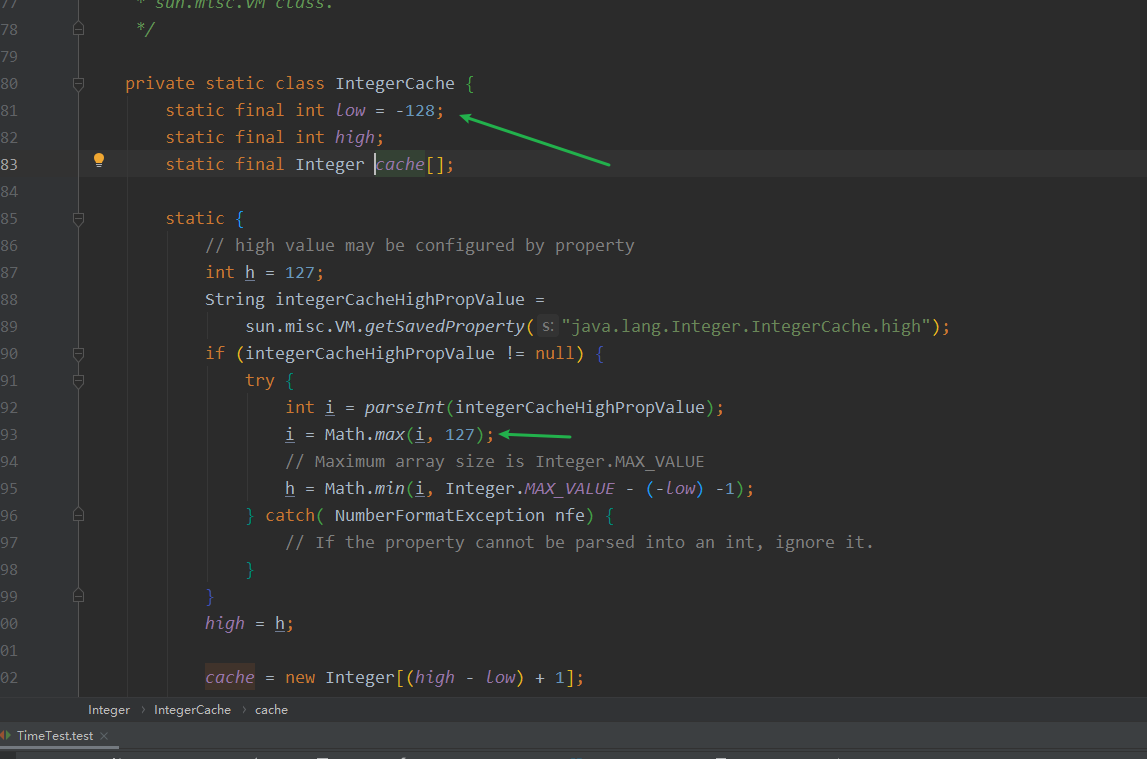The width and height of the screenshot is (1147, 759).
Task: Collapse the try block using the arrow at line 91
Action: coord(78,380)
